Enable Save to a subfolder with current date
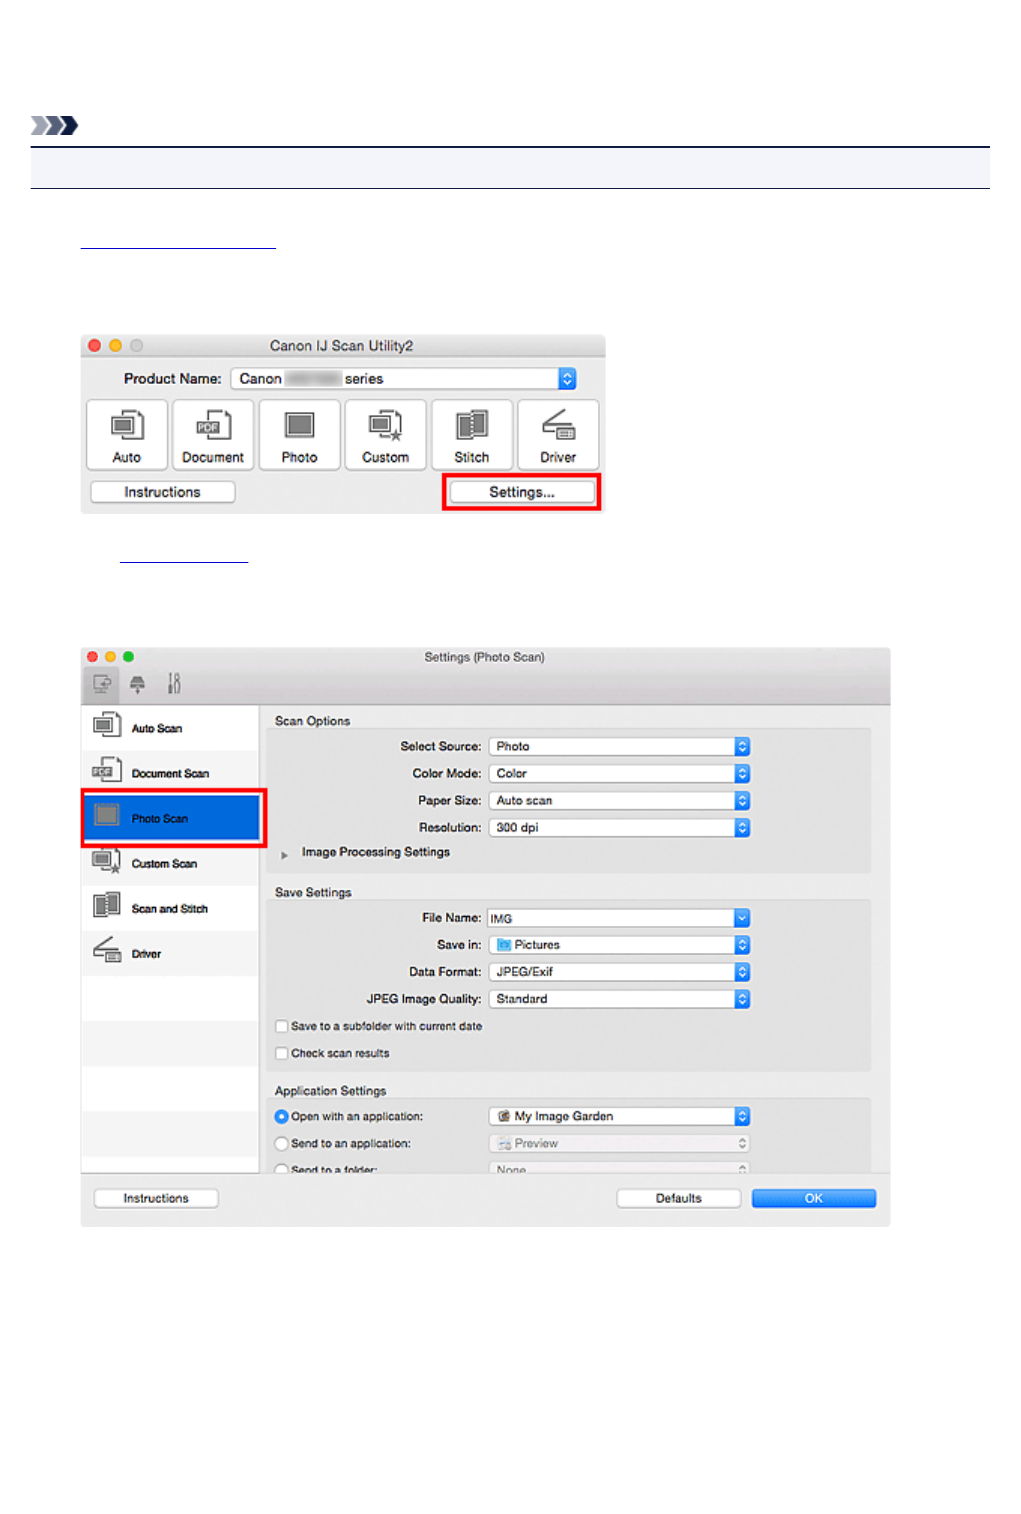The height and width of the screenshot is (1514, 1021). [282, 1026]
